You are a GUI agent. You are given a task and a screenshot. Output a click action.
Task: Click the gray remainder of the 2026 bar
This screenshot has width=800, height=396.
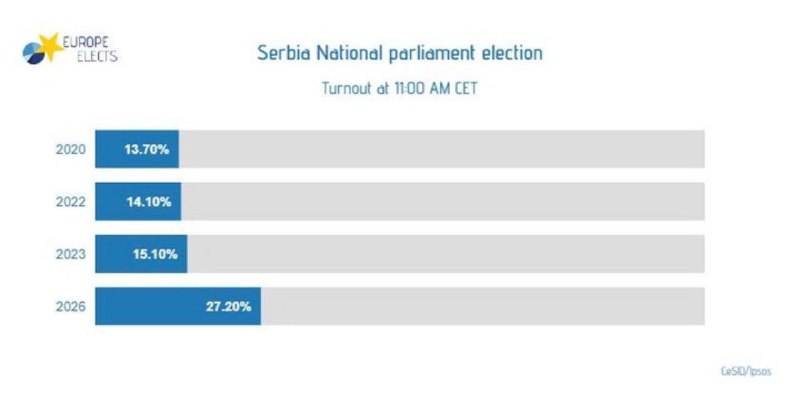(483, 306)
